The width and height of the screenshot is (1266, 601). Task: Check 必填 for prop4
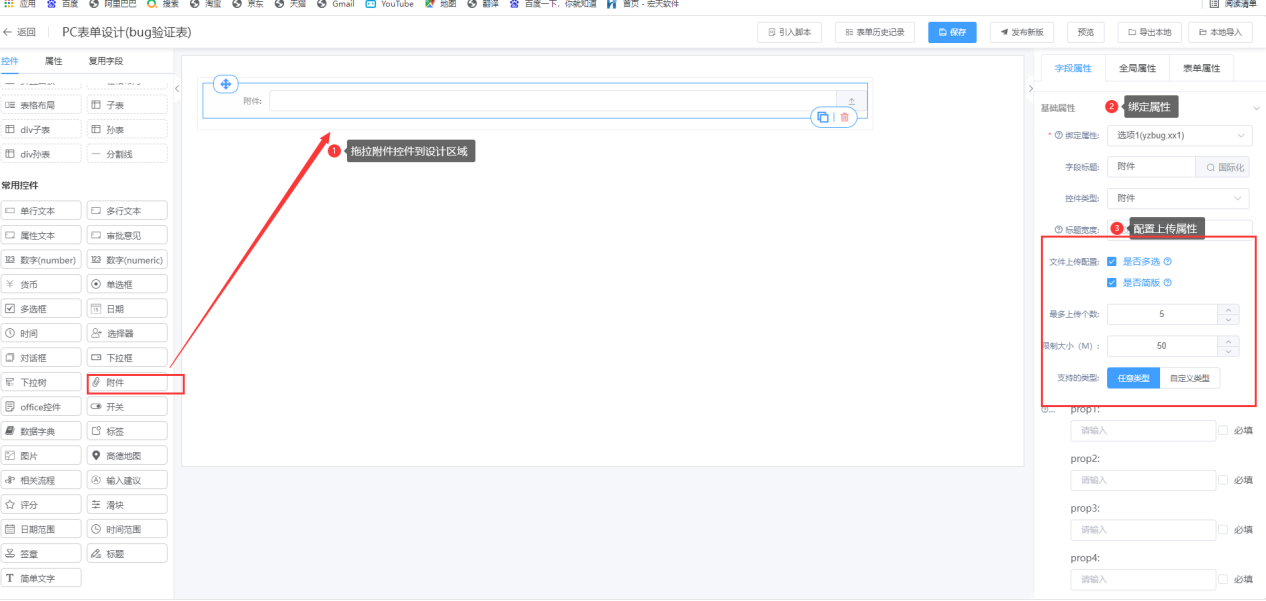click(1223, 578)
